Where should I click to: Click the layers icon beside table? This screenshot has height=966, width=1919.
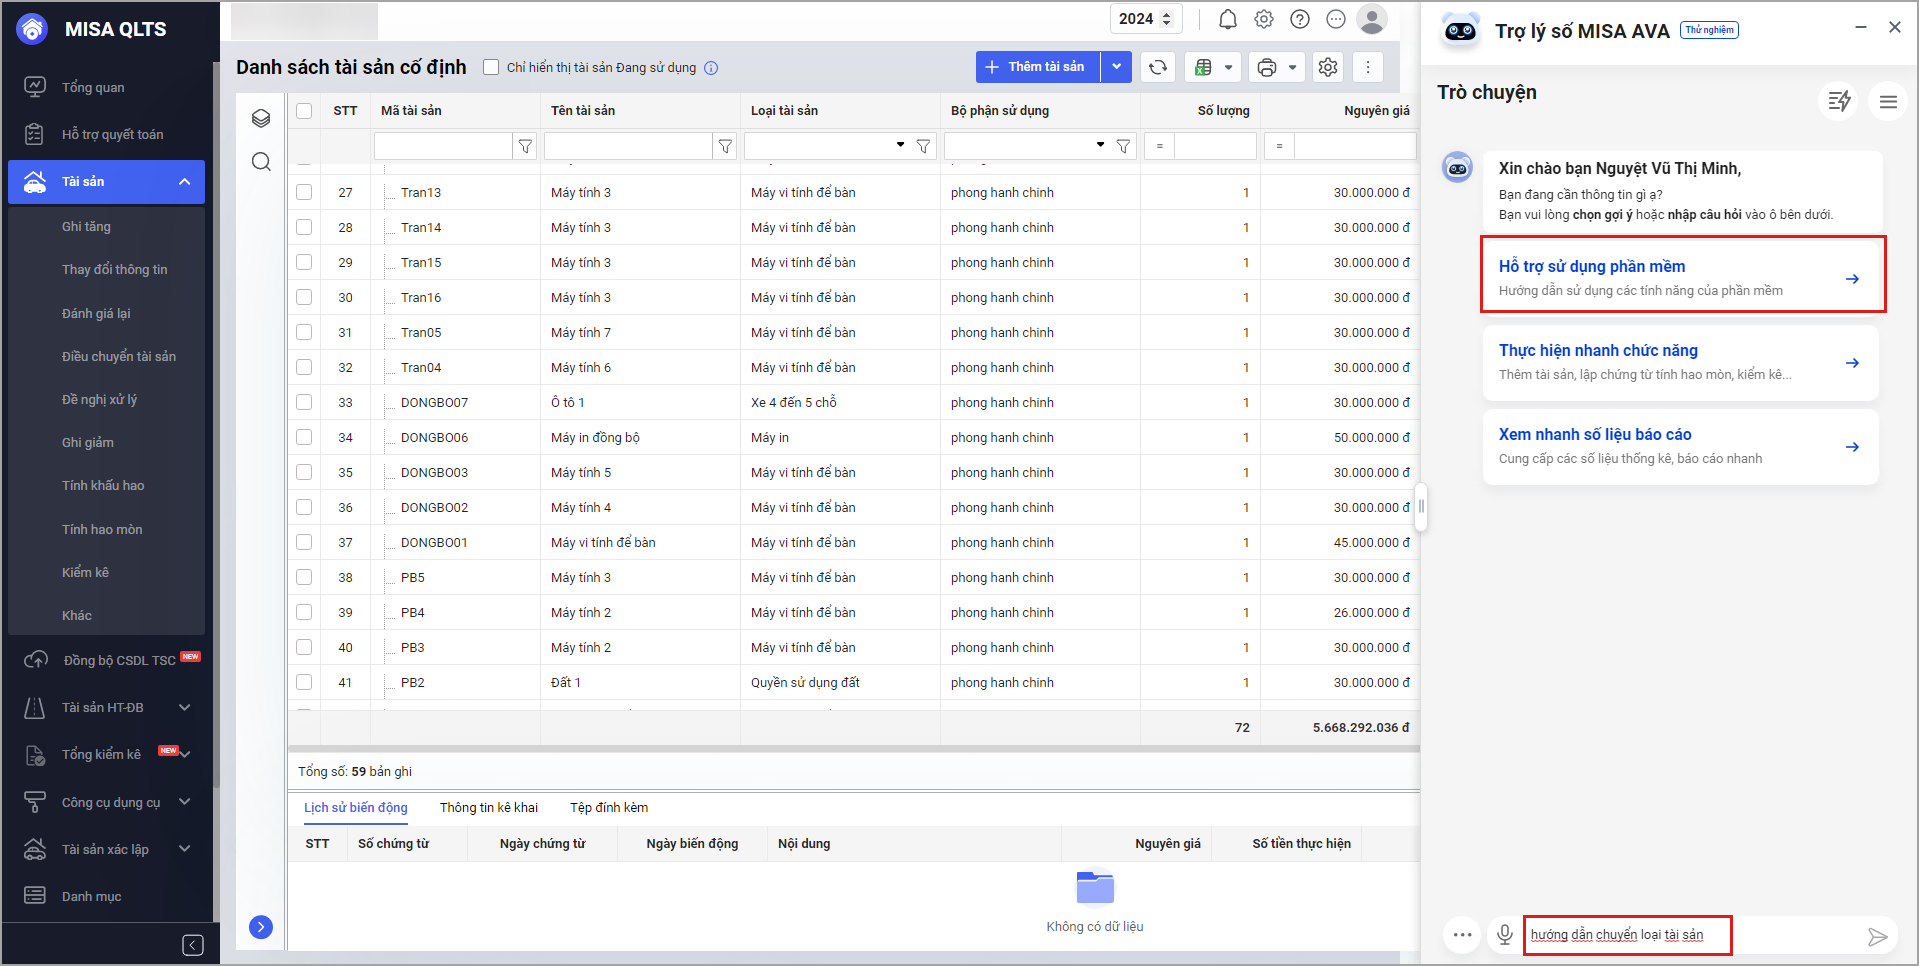point(261,118)
